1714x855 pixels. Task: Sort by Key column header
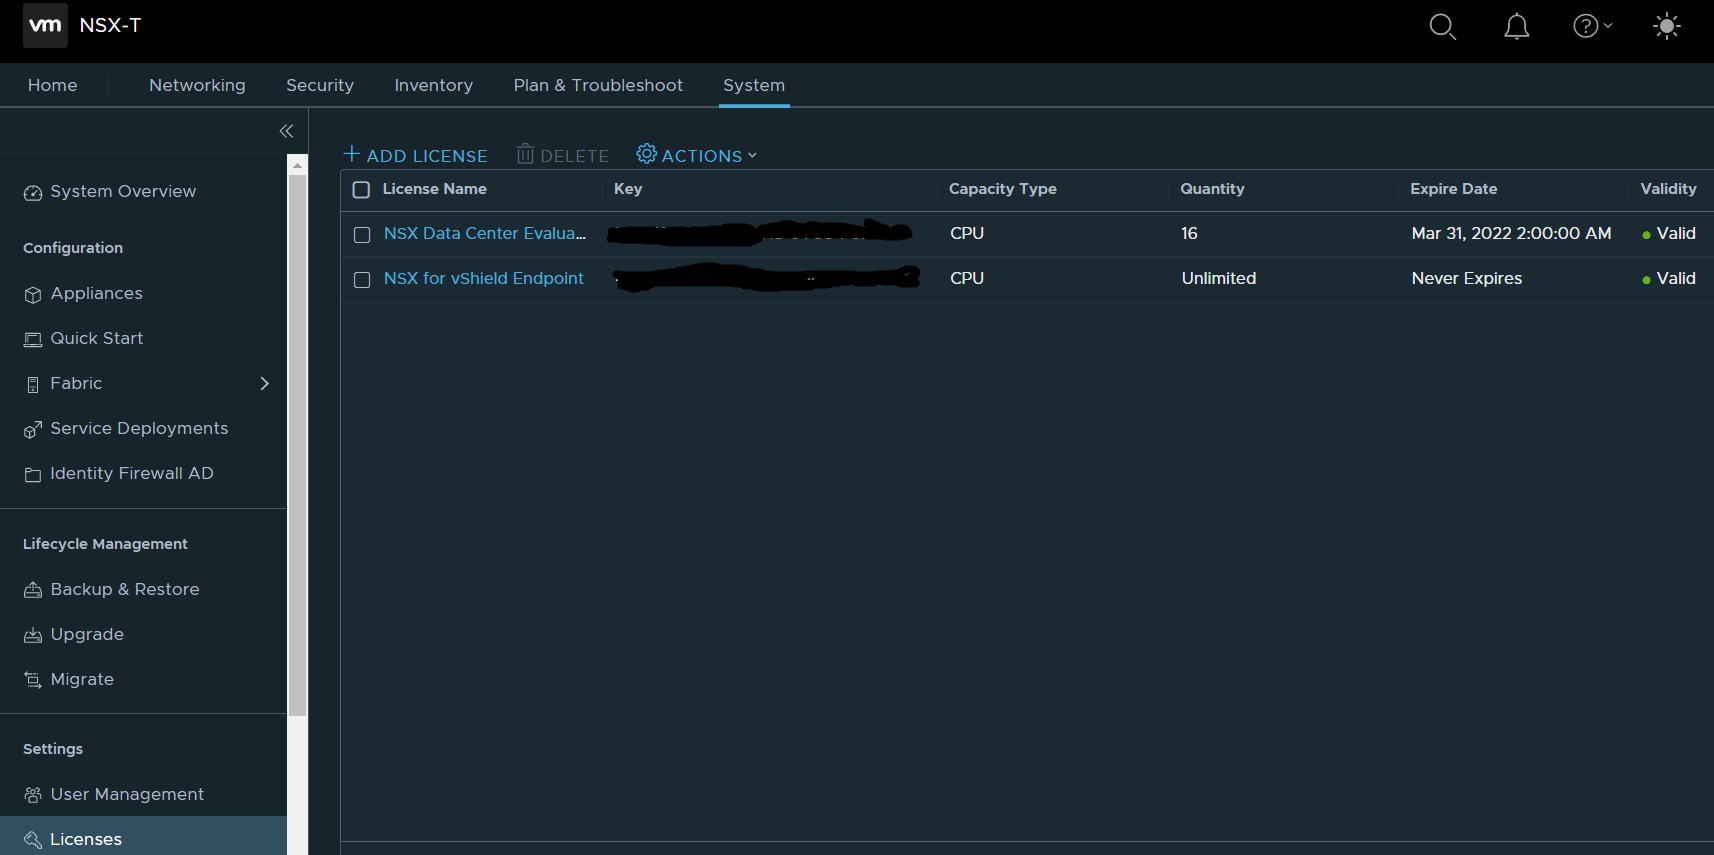[x=628, y=189]
